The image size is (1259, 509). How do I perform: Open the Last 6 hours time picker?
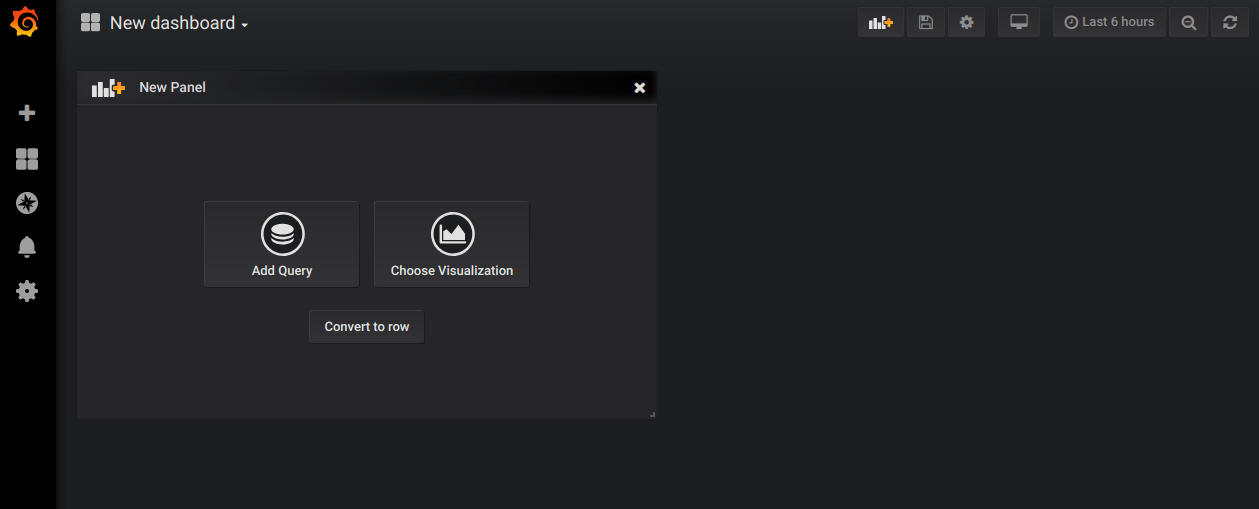click(x=1109, y=22)
